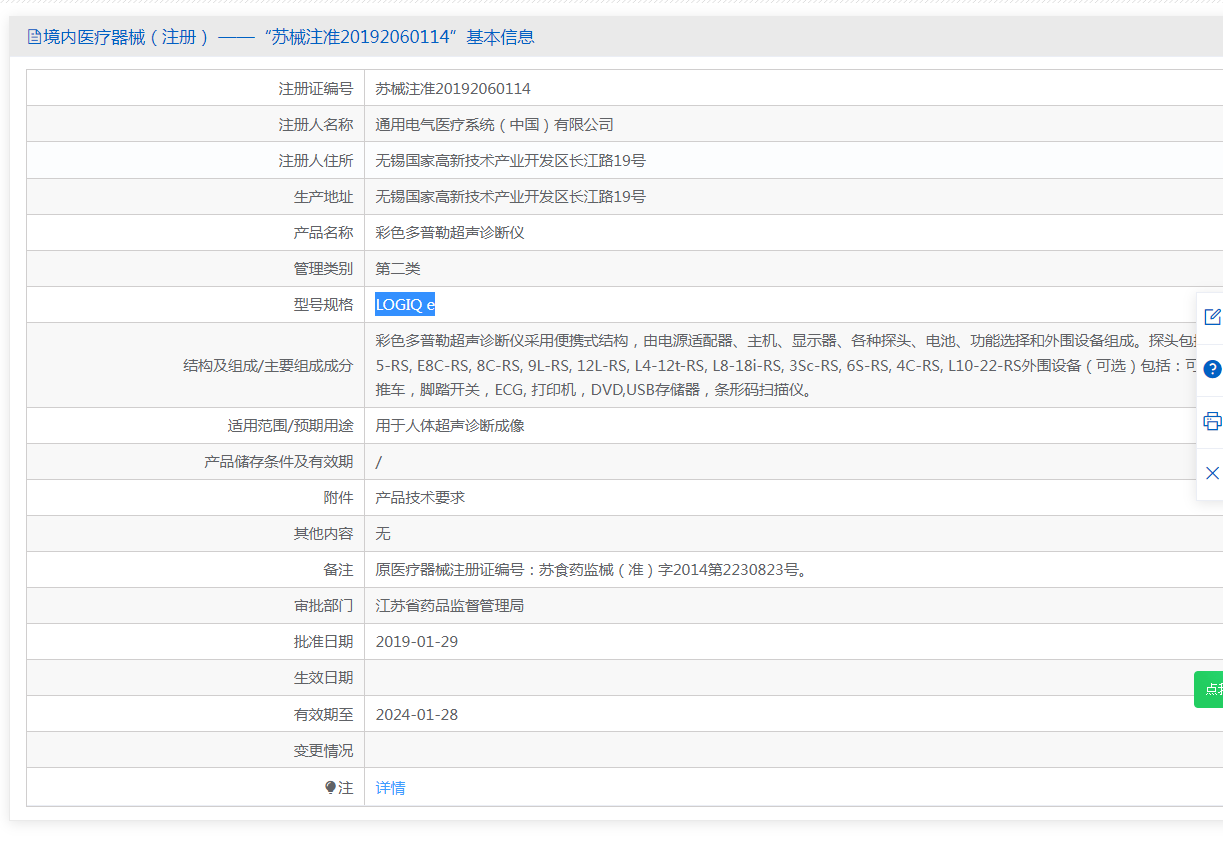1223x848 pixels.
Task: Click the 生产地址 address value
Action: (510, 196)
